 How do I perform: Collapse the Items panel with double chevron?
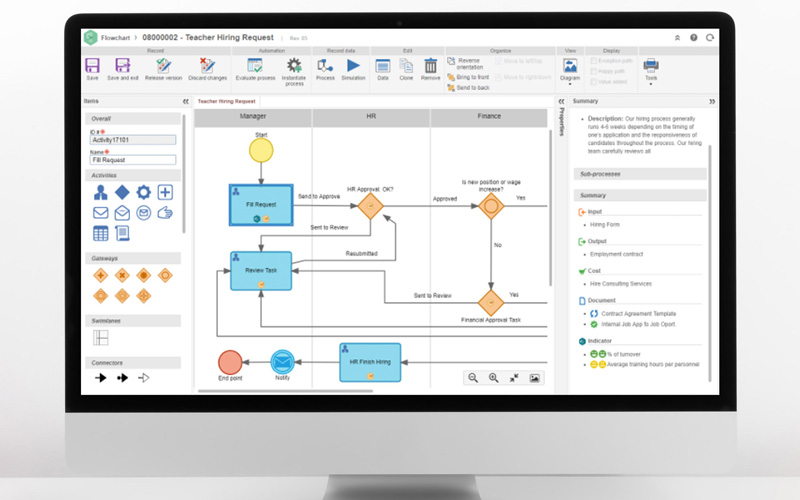click(x=185, y=101)
